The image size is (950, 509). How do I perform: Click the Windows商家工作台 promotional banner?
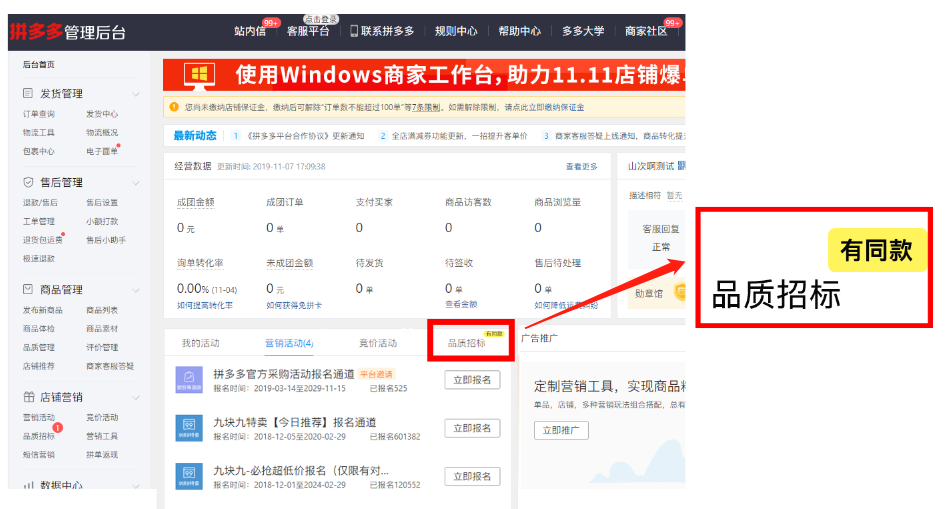[x=424, y=75]
